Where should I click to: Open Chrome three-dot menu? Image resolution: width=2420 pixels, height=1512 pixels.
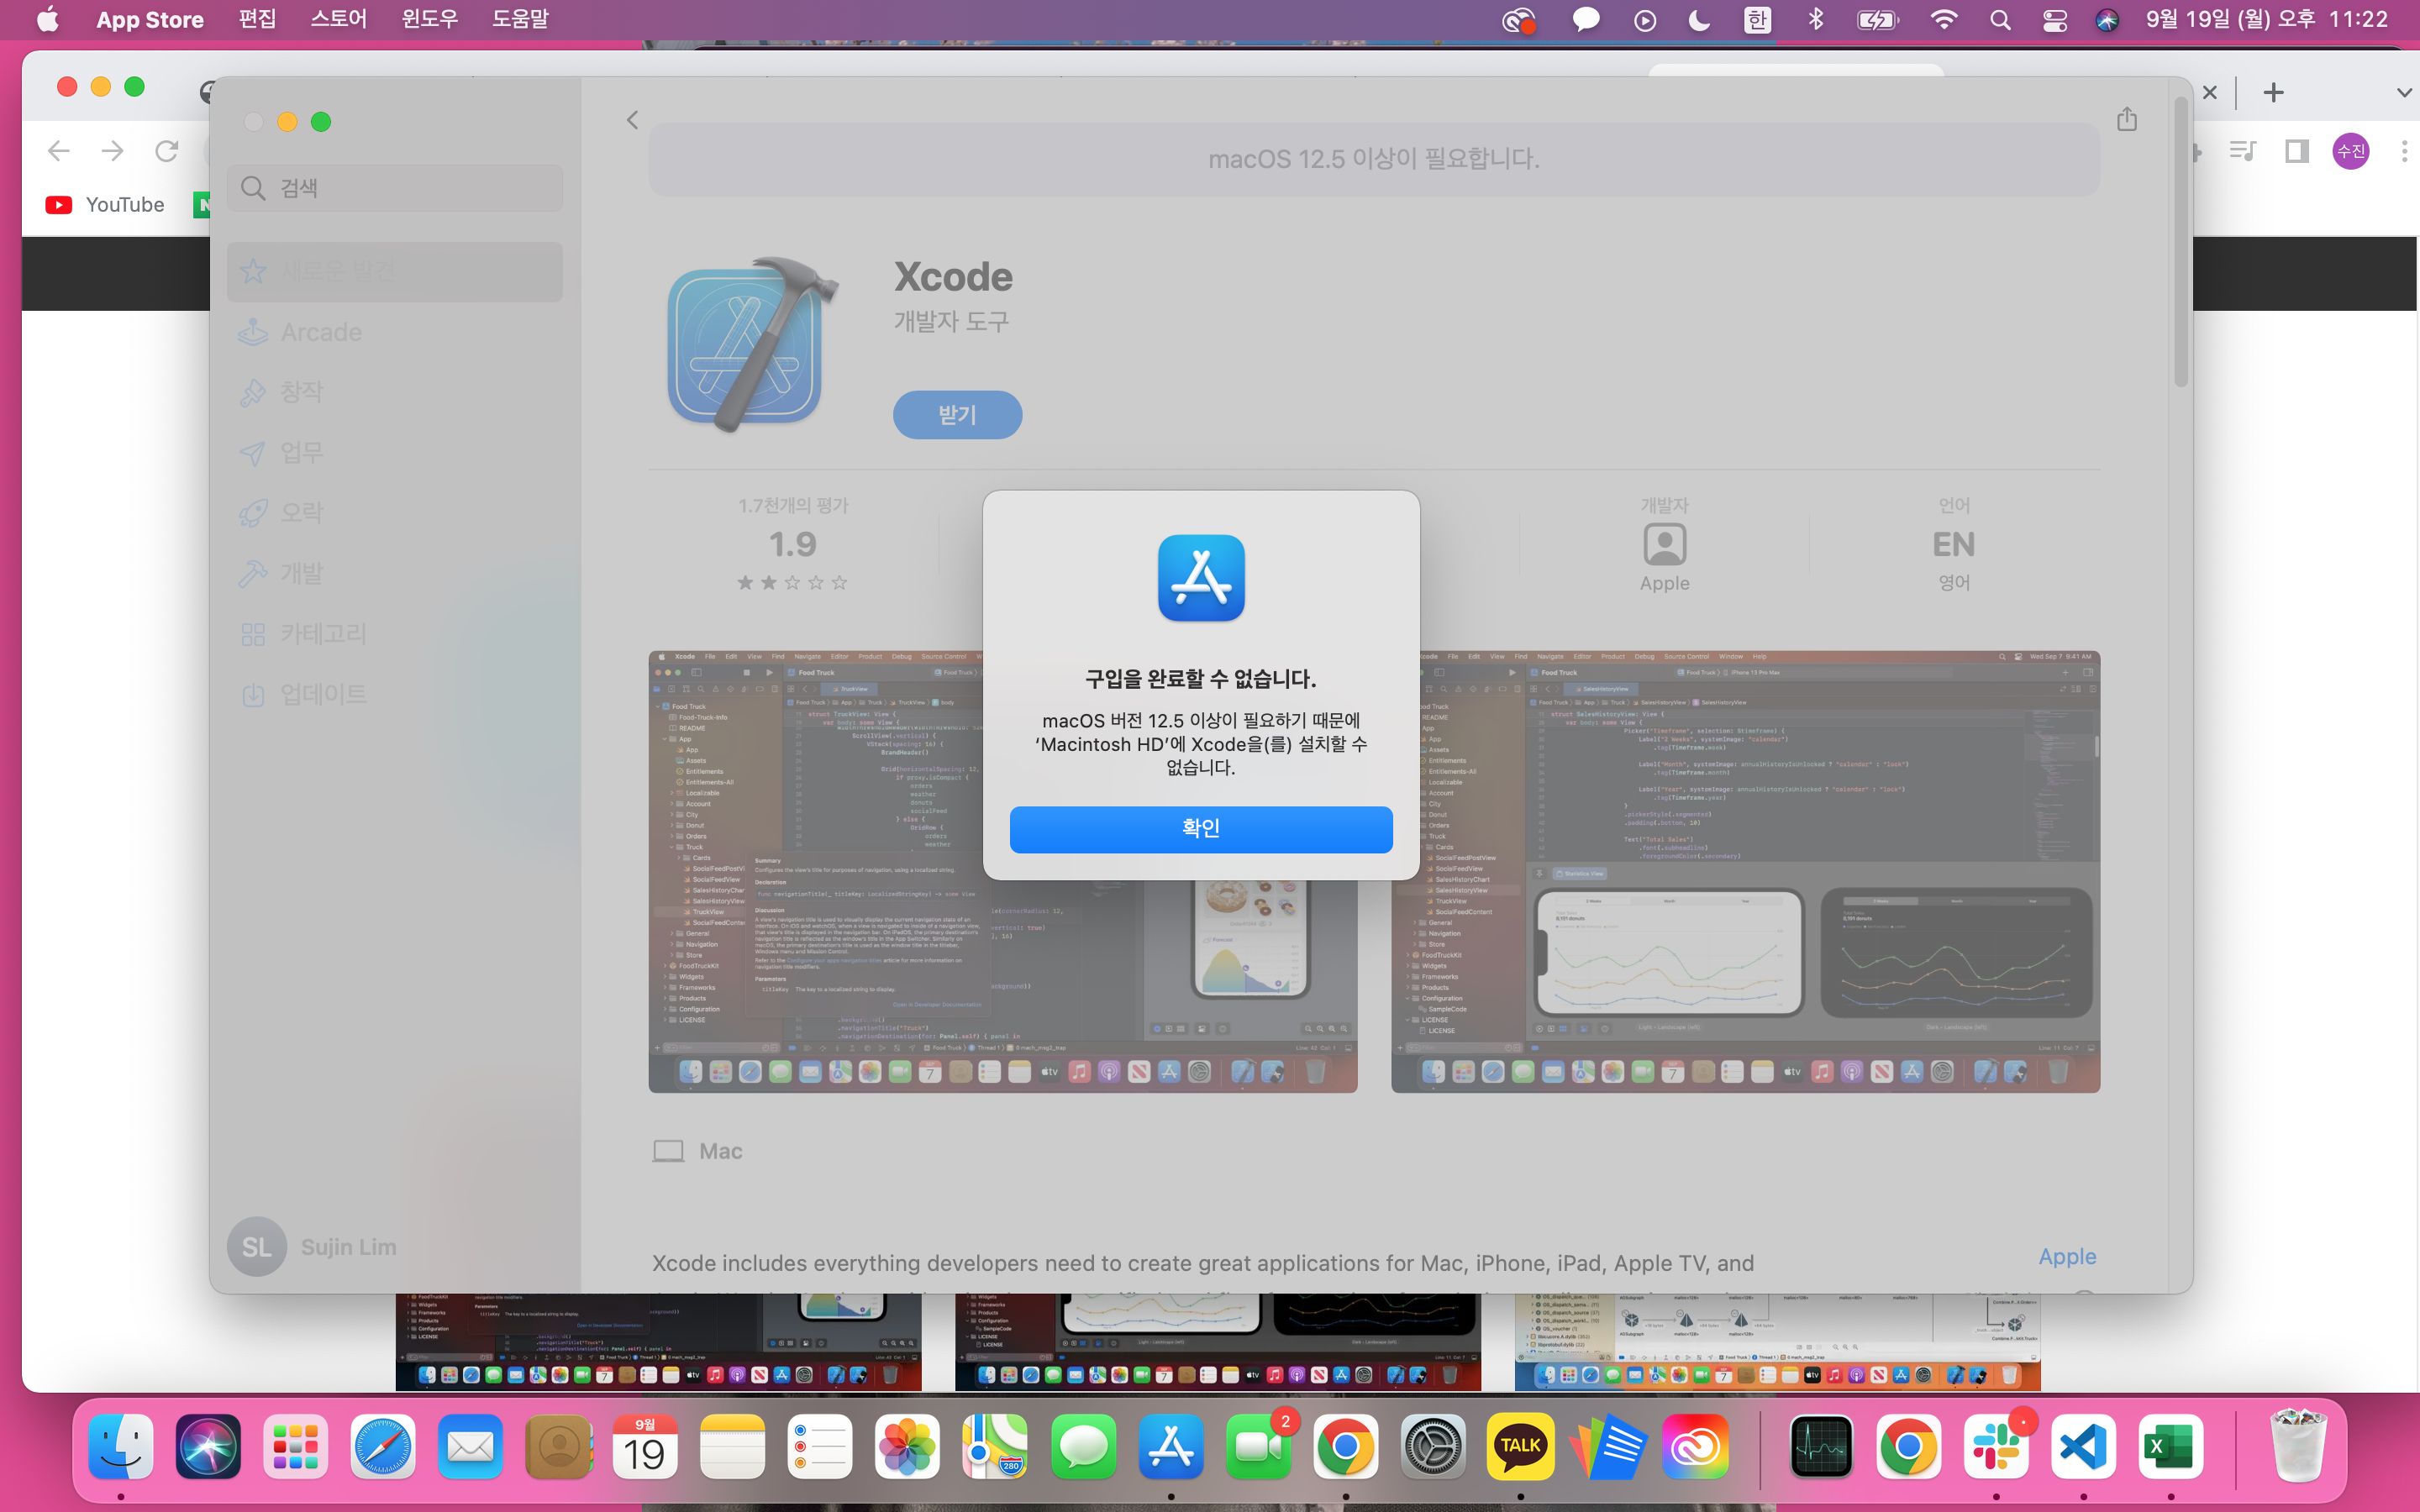point(2403,152)
